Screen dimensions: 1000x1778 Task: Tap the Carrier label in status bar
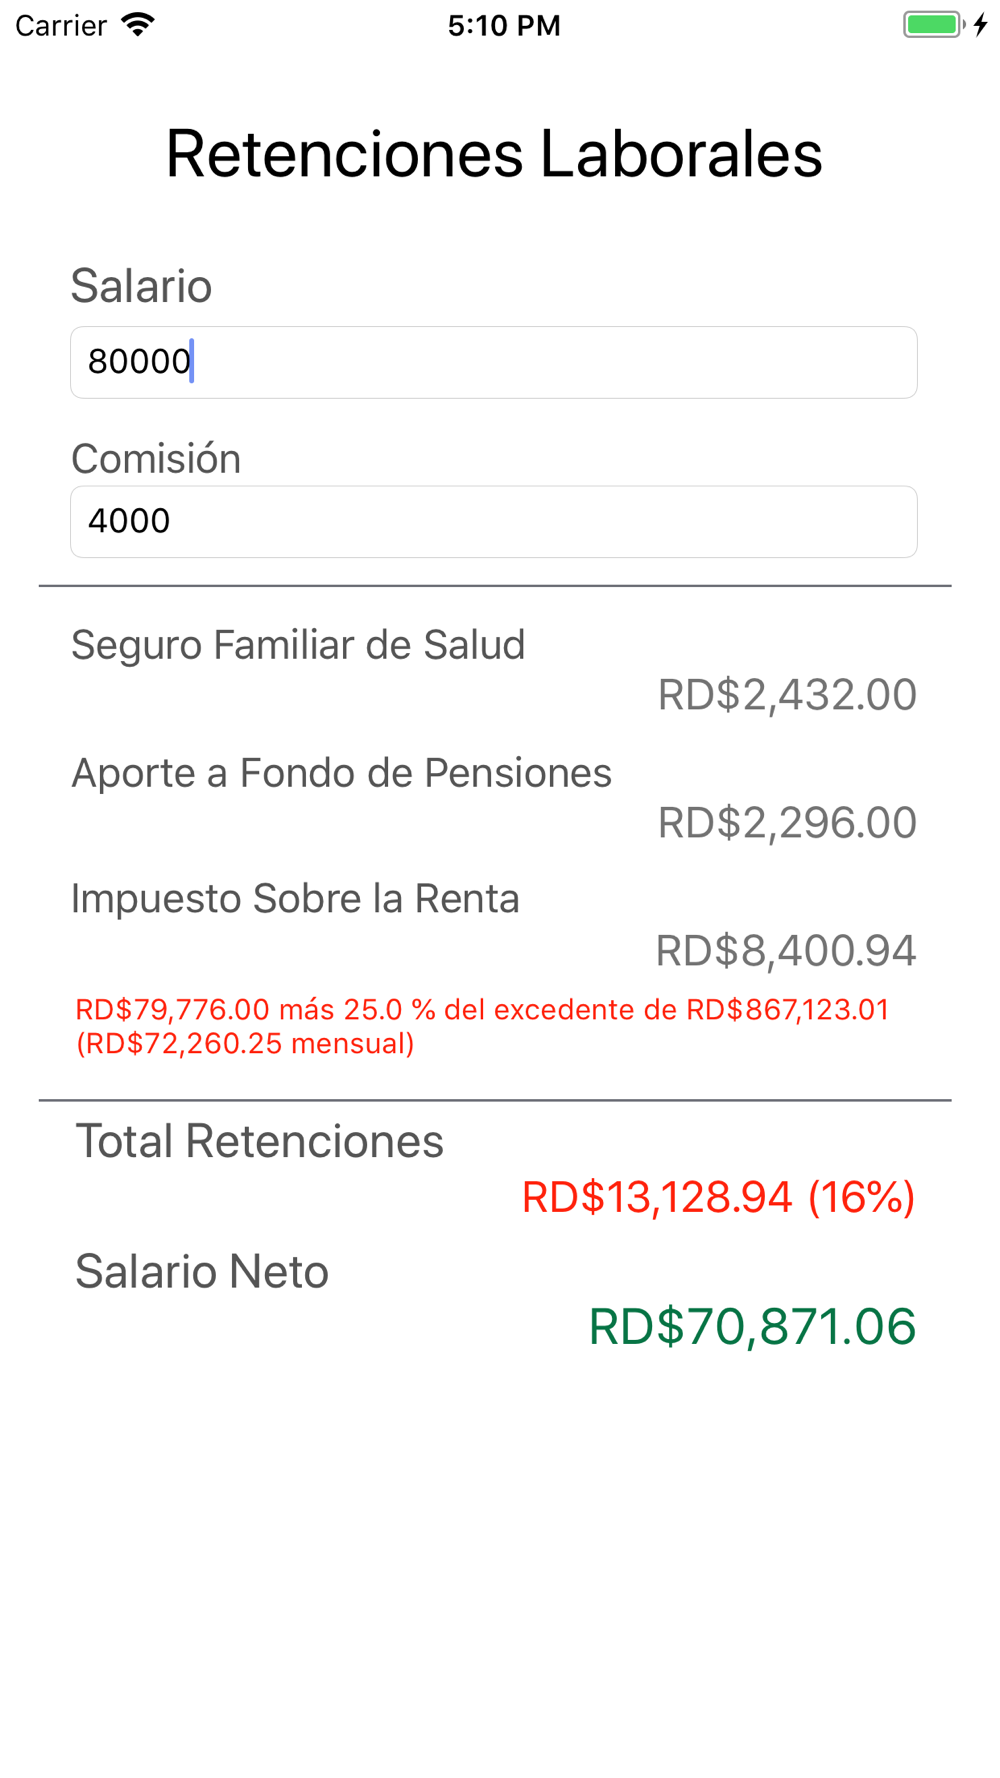pyautogui.click(x=61, y=25)
